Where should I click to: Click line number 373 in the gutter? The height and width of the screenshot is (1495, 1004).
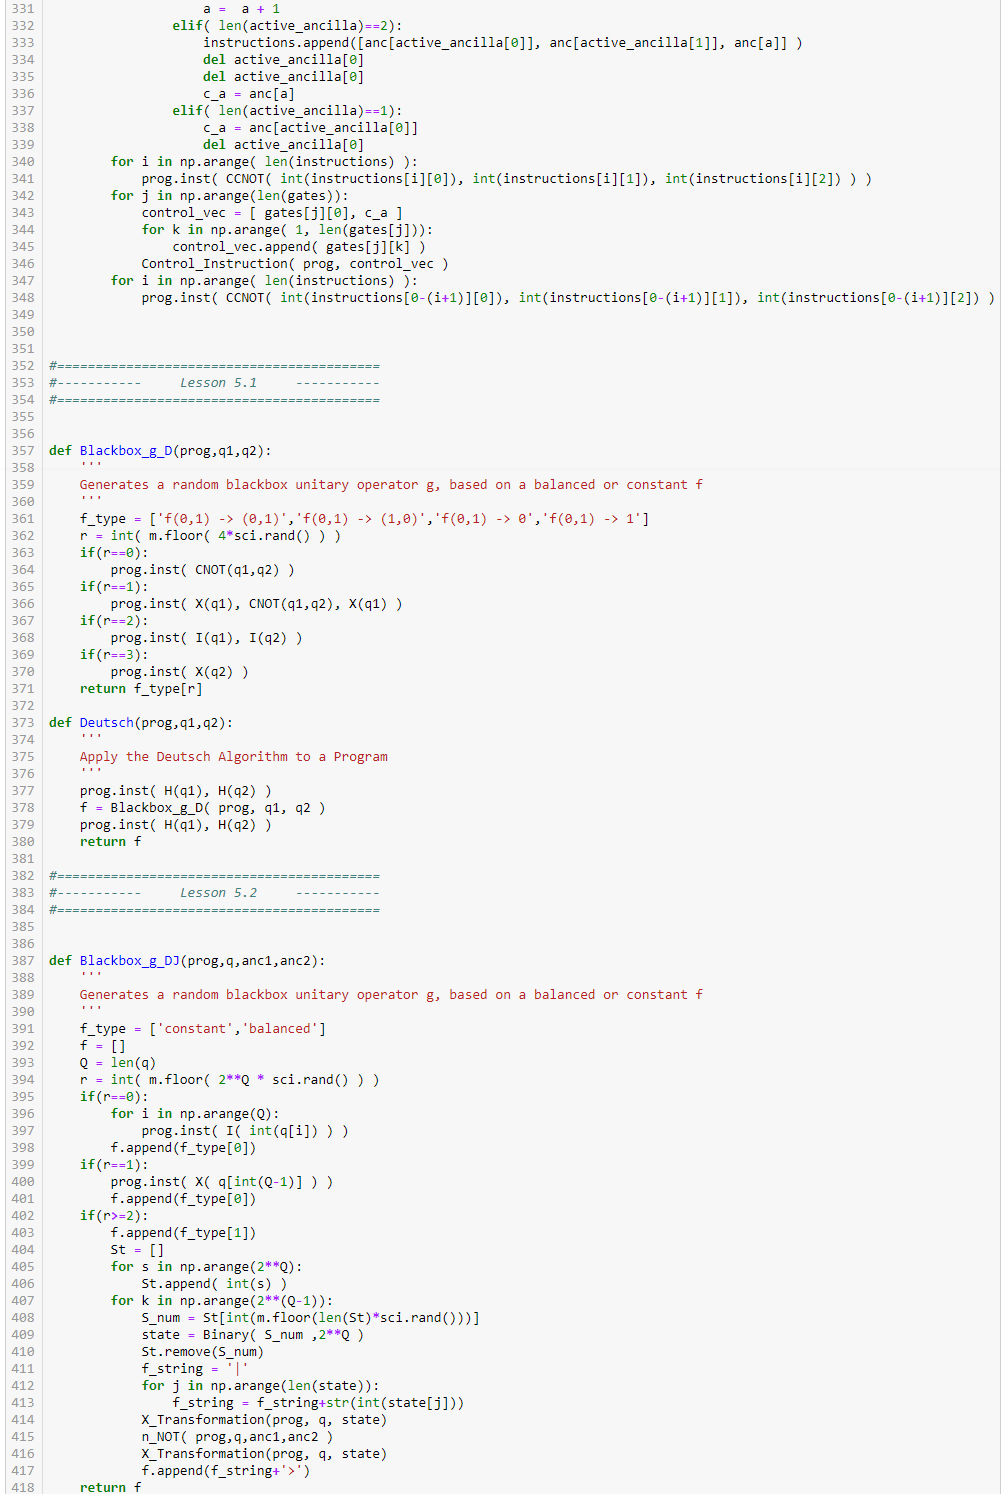pos(22,723)
